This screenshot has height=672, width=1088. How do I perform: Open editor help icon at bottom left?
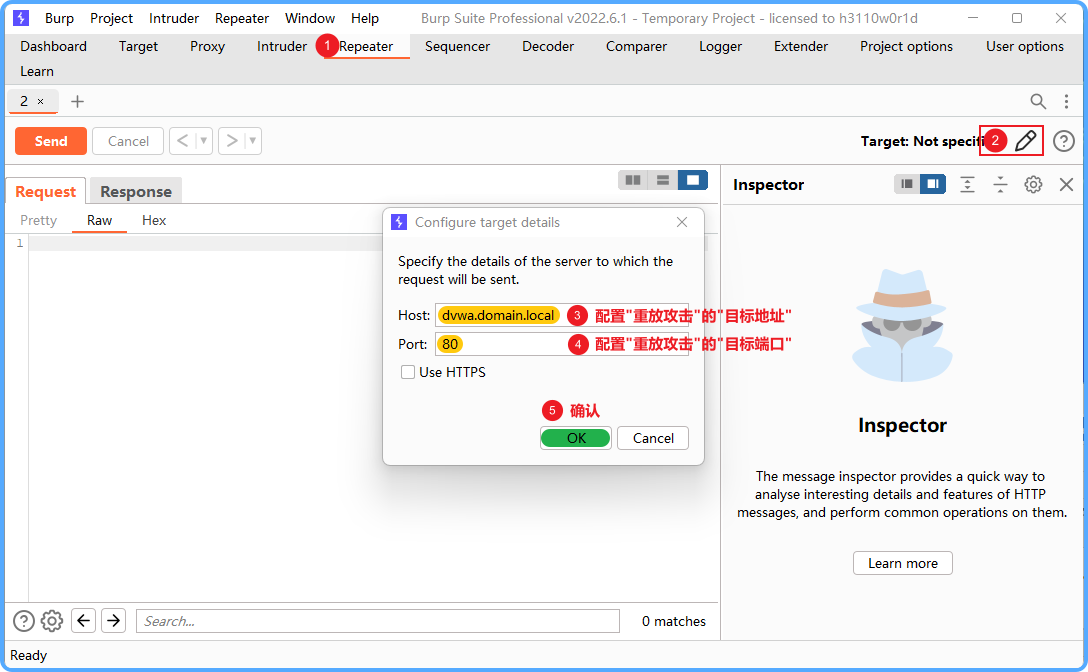(24, 621)
